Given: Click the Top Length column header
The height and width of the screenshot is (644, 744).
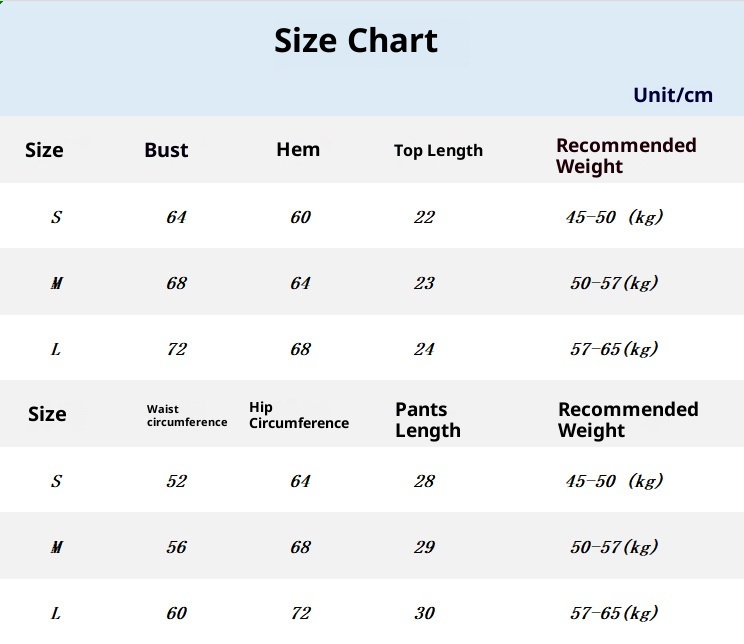Looking at the screenshot, I should coord(438,151).
